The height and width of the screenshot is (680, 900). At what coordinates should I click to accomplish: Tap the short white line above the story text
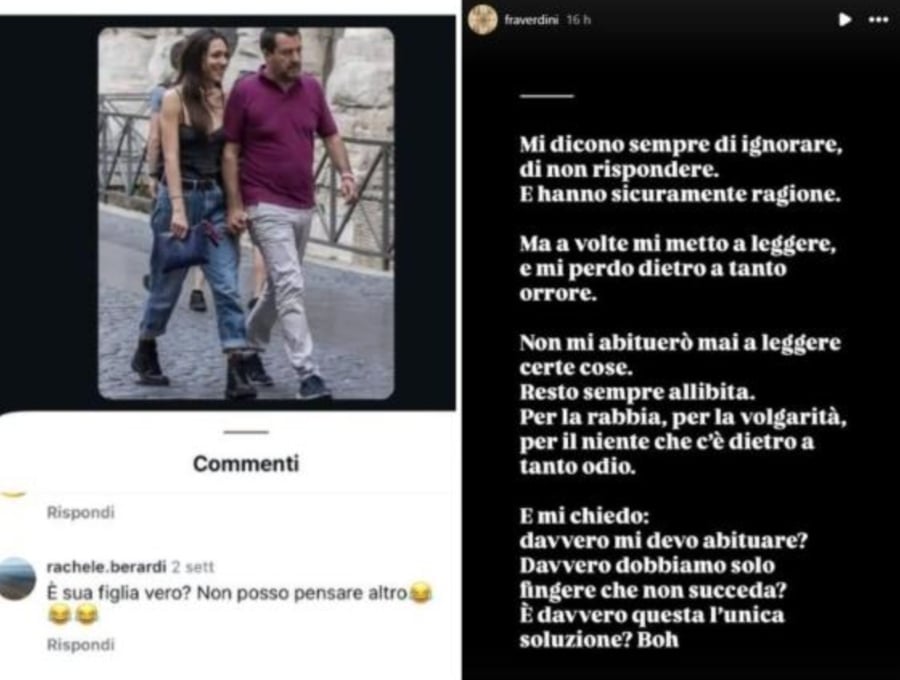click(x=546, y=96)
